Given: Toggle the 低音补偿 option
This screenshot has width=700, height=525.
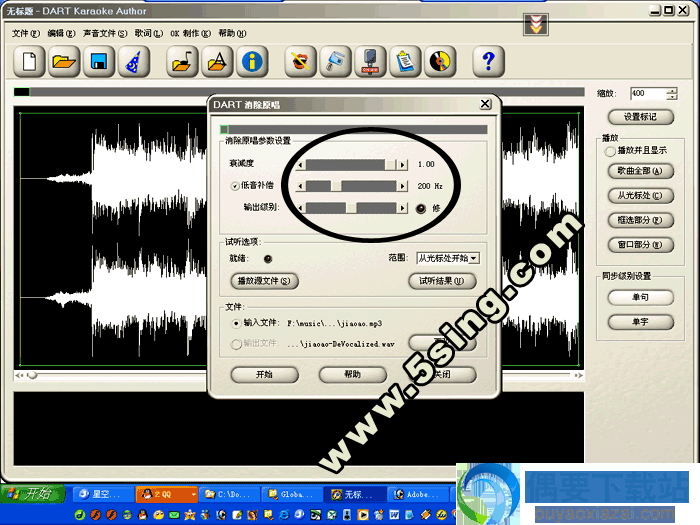Looking at the screenshot, I should pos(235,186).
